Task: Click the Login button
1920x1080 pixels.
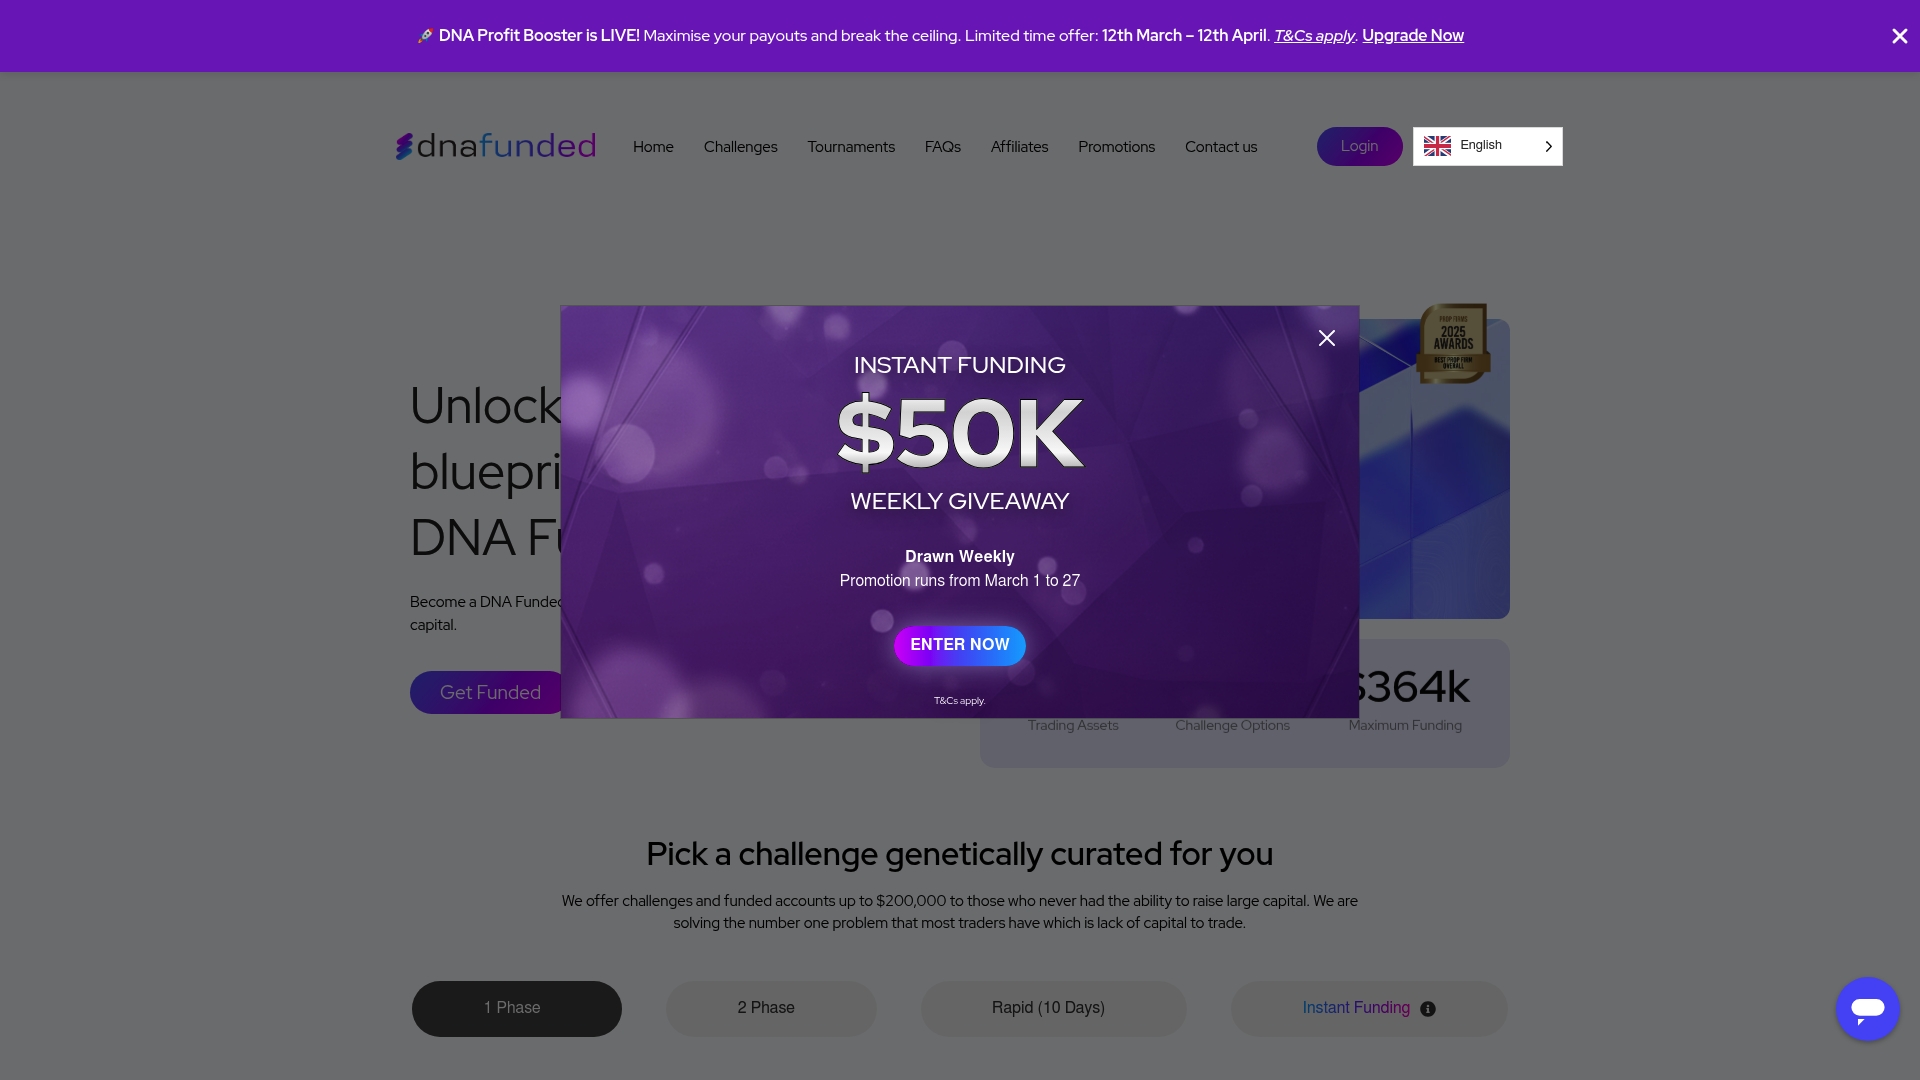Action: 1359,146
